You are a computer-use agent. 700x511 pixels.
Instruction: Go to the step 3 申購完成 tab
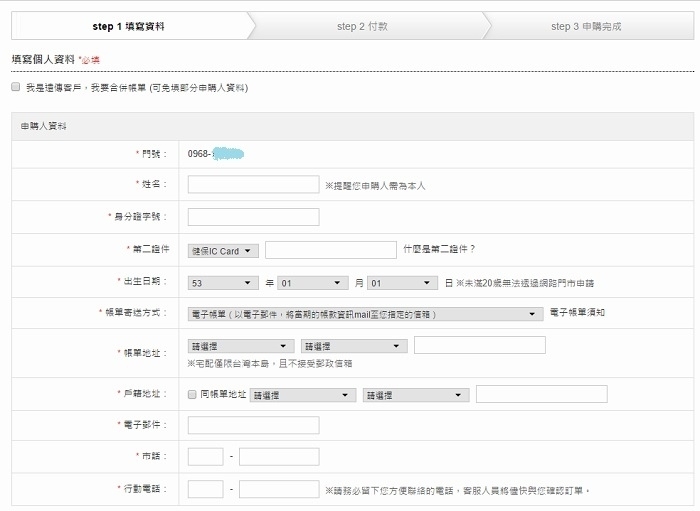pyautogui.click(x=585, y=26)
